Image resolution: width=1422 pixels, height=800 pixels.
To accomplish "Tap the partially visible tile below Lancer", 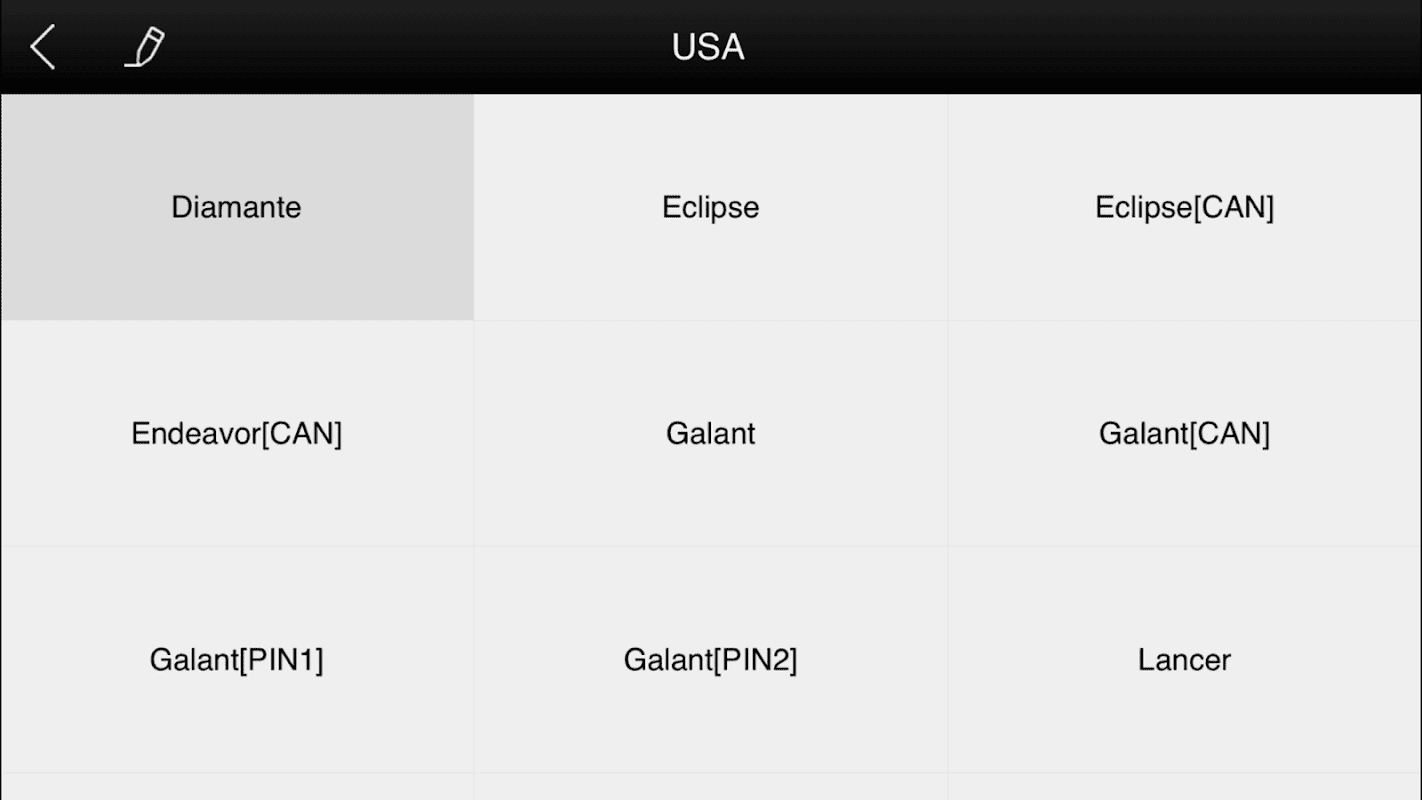I will point(1185,787).
